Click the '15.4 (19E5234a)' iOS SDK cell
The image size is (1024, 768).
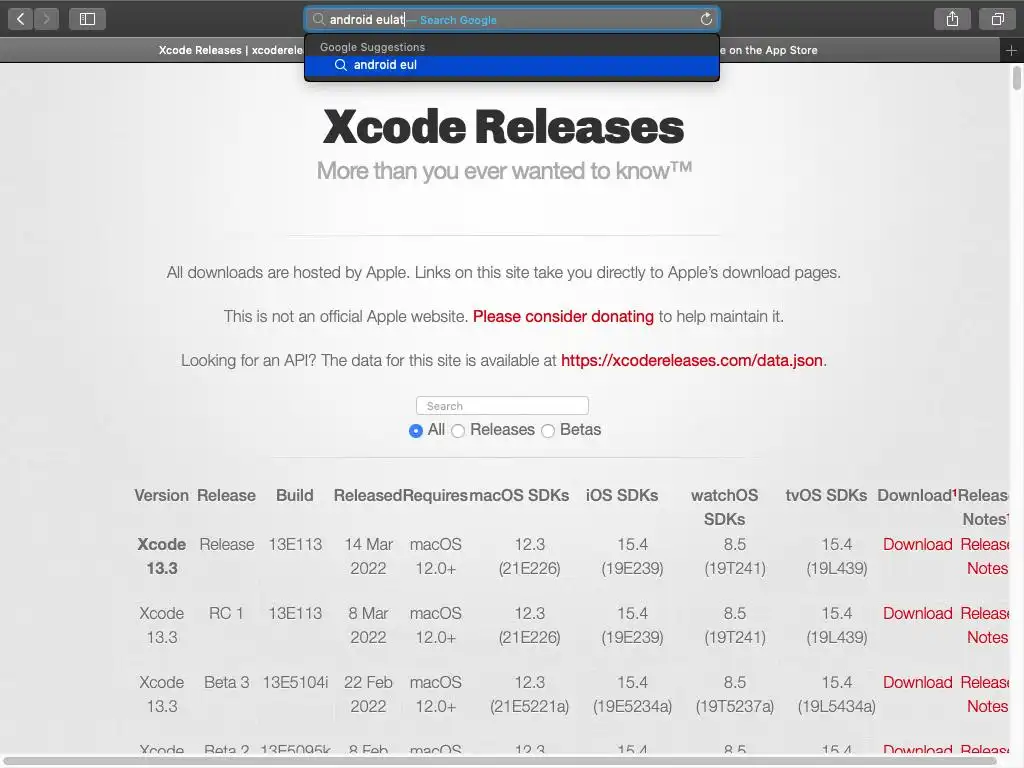[x=632, y=694]
